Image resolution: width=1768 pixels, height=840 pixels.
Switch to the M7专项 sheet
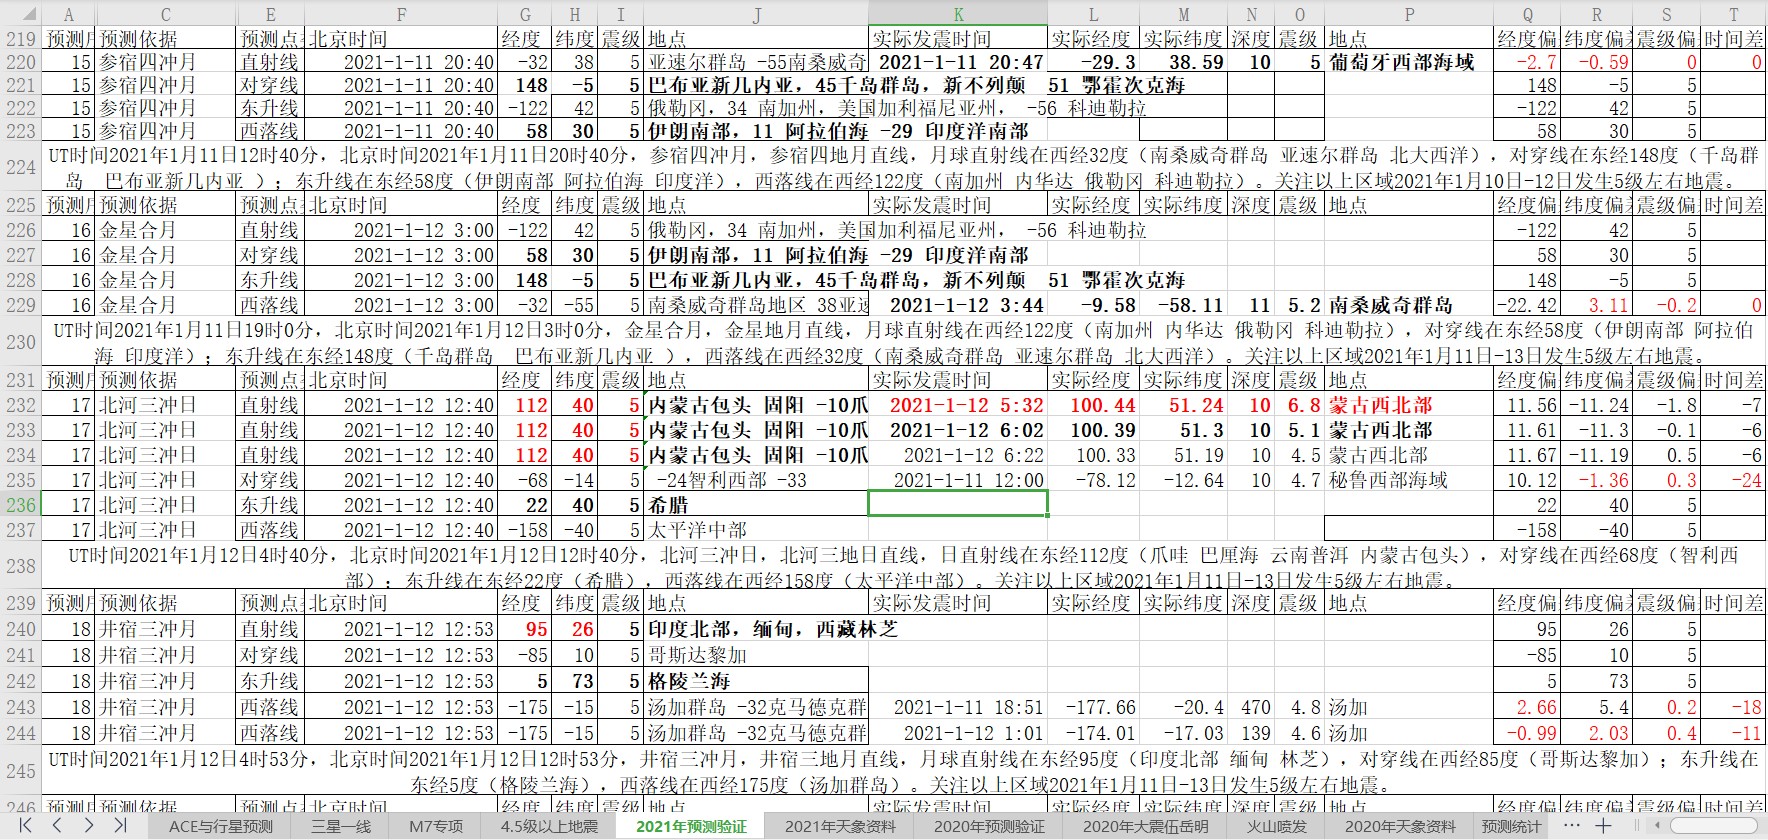tap(436, 826)
